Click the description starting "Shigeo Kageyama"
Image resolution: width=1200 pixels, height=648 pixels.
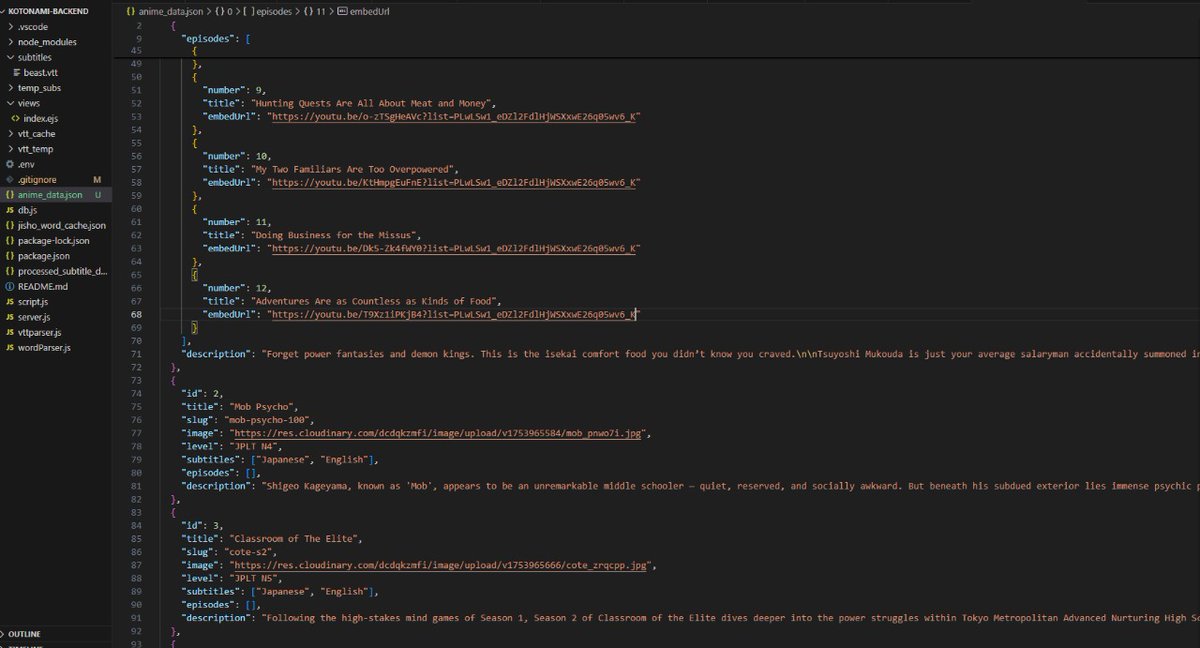(728, 487)
